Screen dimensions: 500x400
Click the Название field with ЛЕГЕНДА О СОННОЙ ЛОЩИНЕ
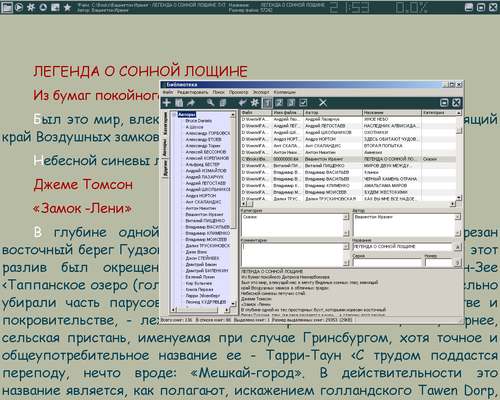[x=402, y=247]
